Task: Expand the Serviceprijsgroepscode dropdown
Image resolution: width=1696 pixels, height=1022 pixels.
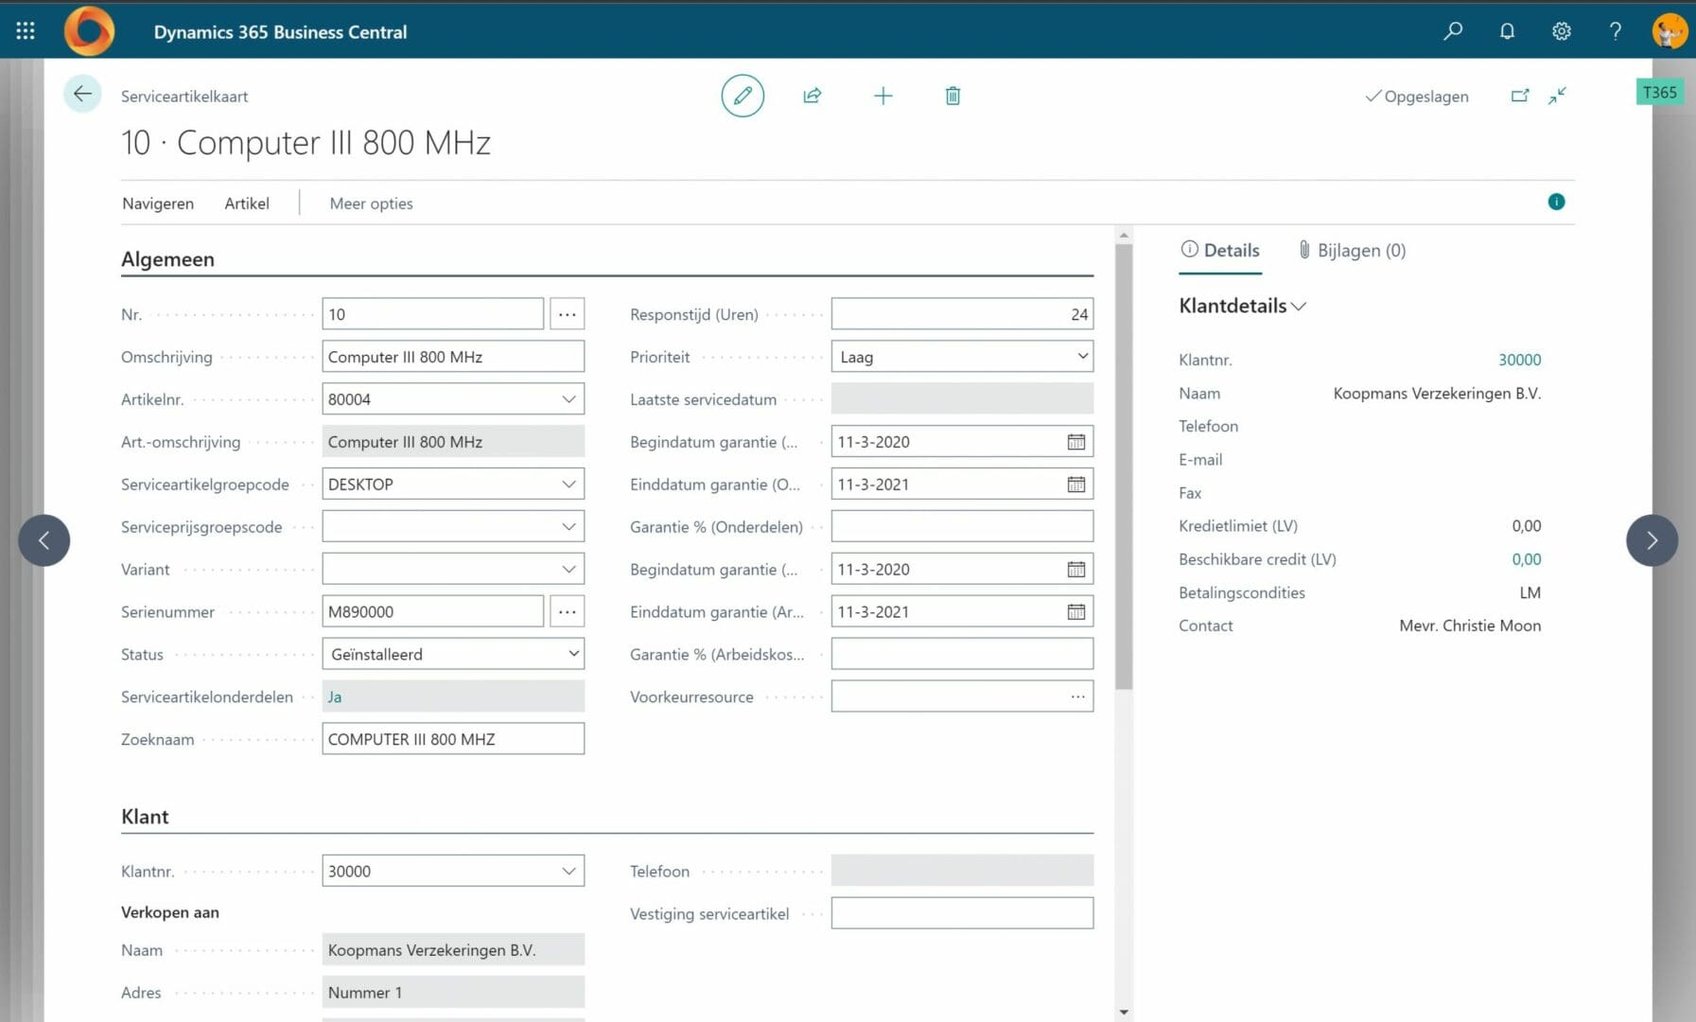Action: [569, 527]
